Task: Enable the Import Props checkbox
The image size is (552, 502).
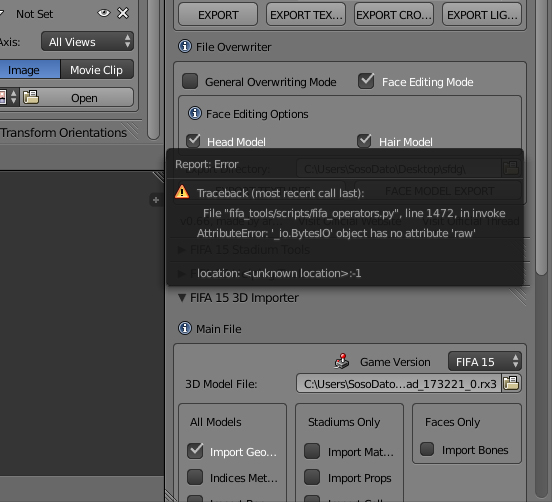Action: 312,477
